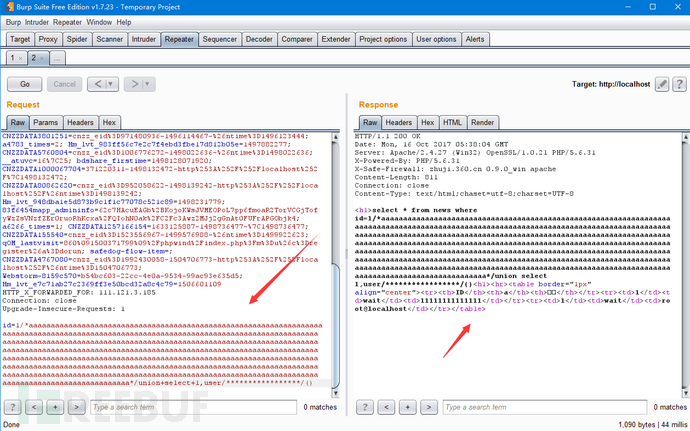
Task: Open the back history dropdown arrow
Action: click(x=111, y=84)
